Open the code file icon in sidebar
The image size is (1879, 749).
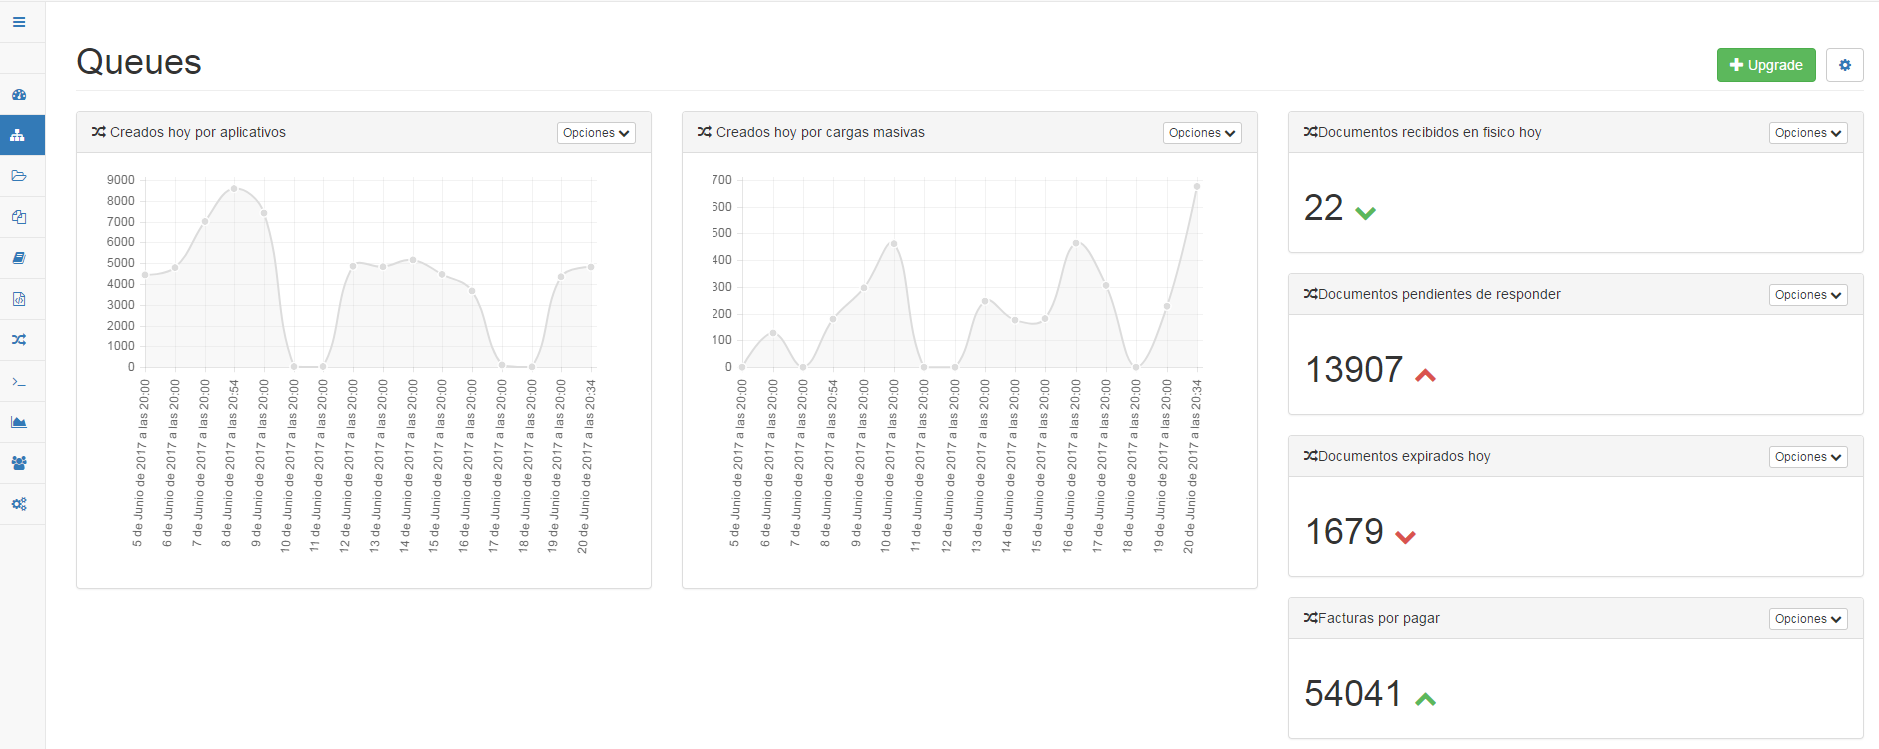coord(19,299)
